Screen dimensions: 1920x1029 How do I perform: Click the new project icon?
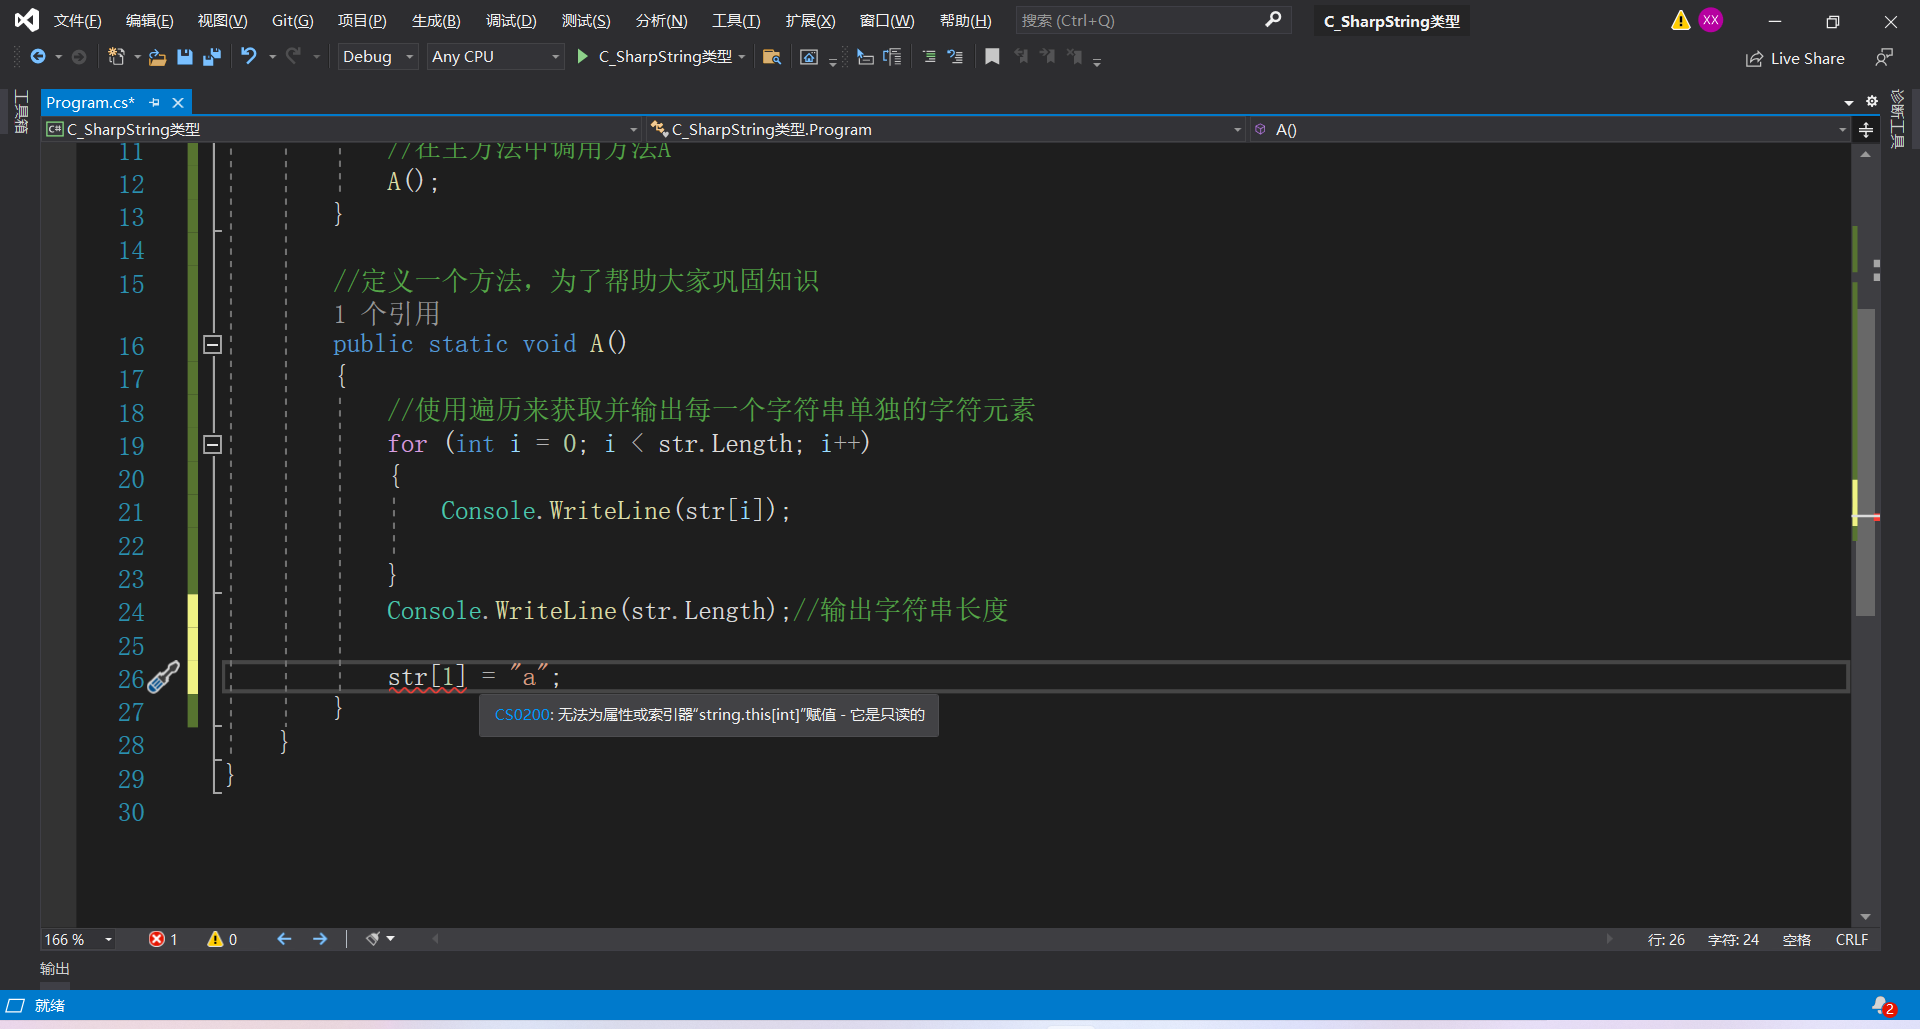[116, 57]
